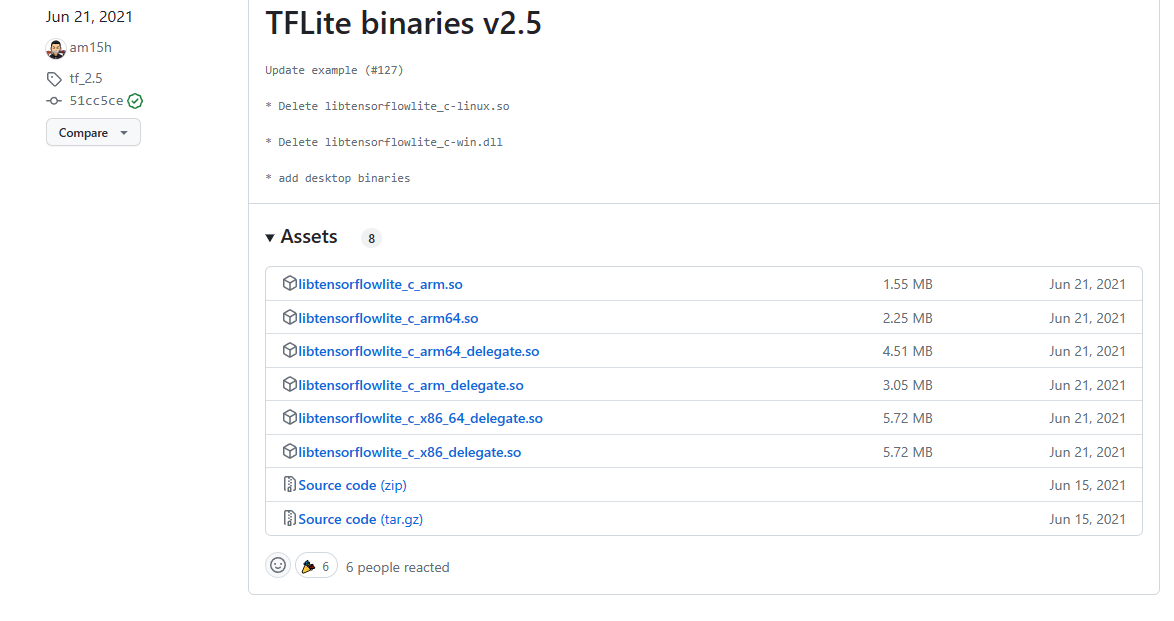
Task: Click zip file icon for Source code (zip)
Action: point(289,485)
